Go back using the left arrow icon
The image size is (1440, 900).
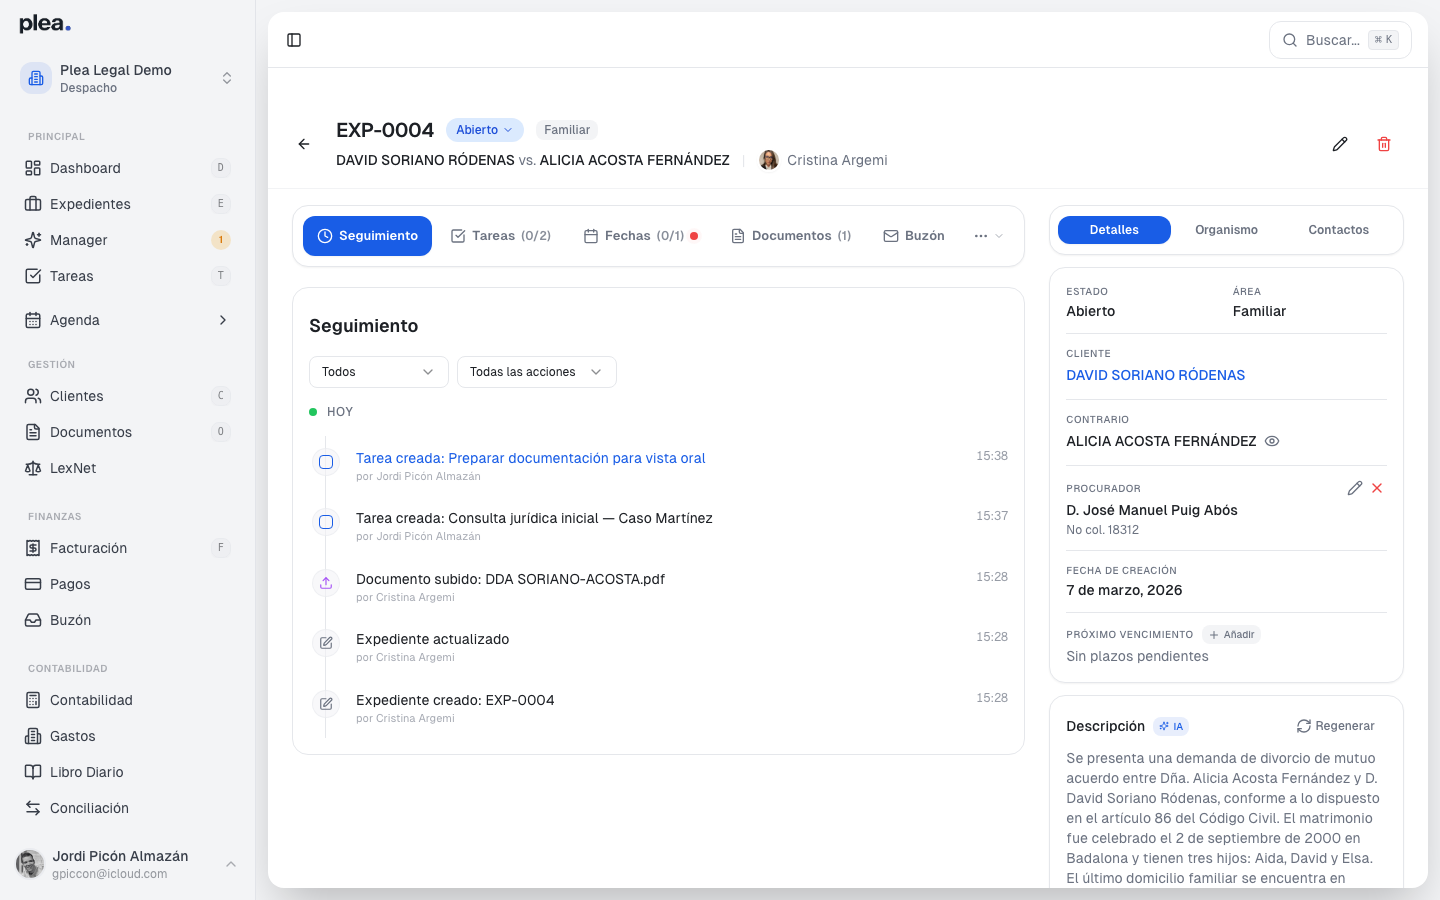pyautogui.click(x=304, y=144)
